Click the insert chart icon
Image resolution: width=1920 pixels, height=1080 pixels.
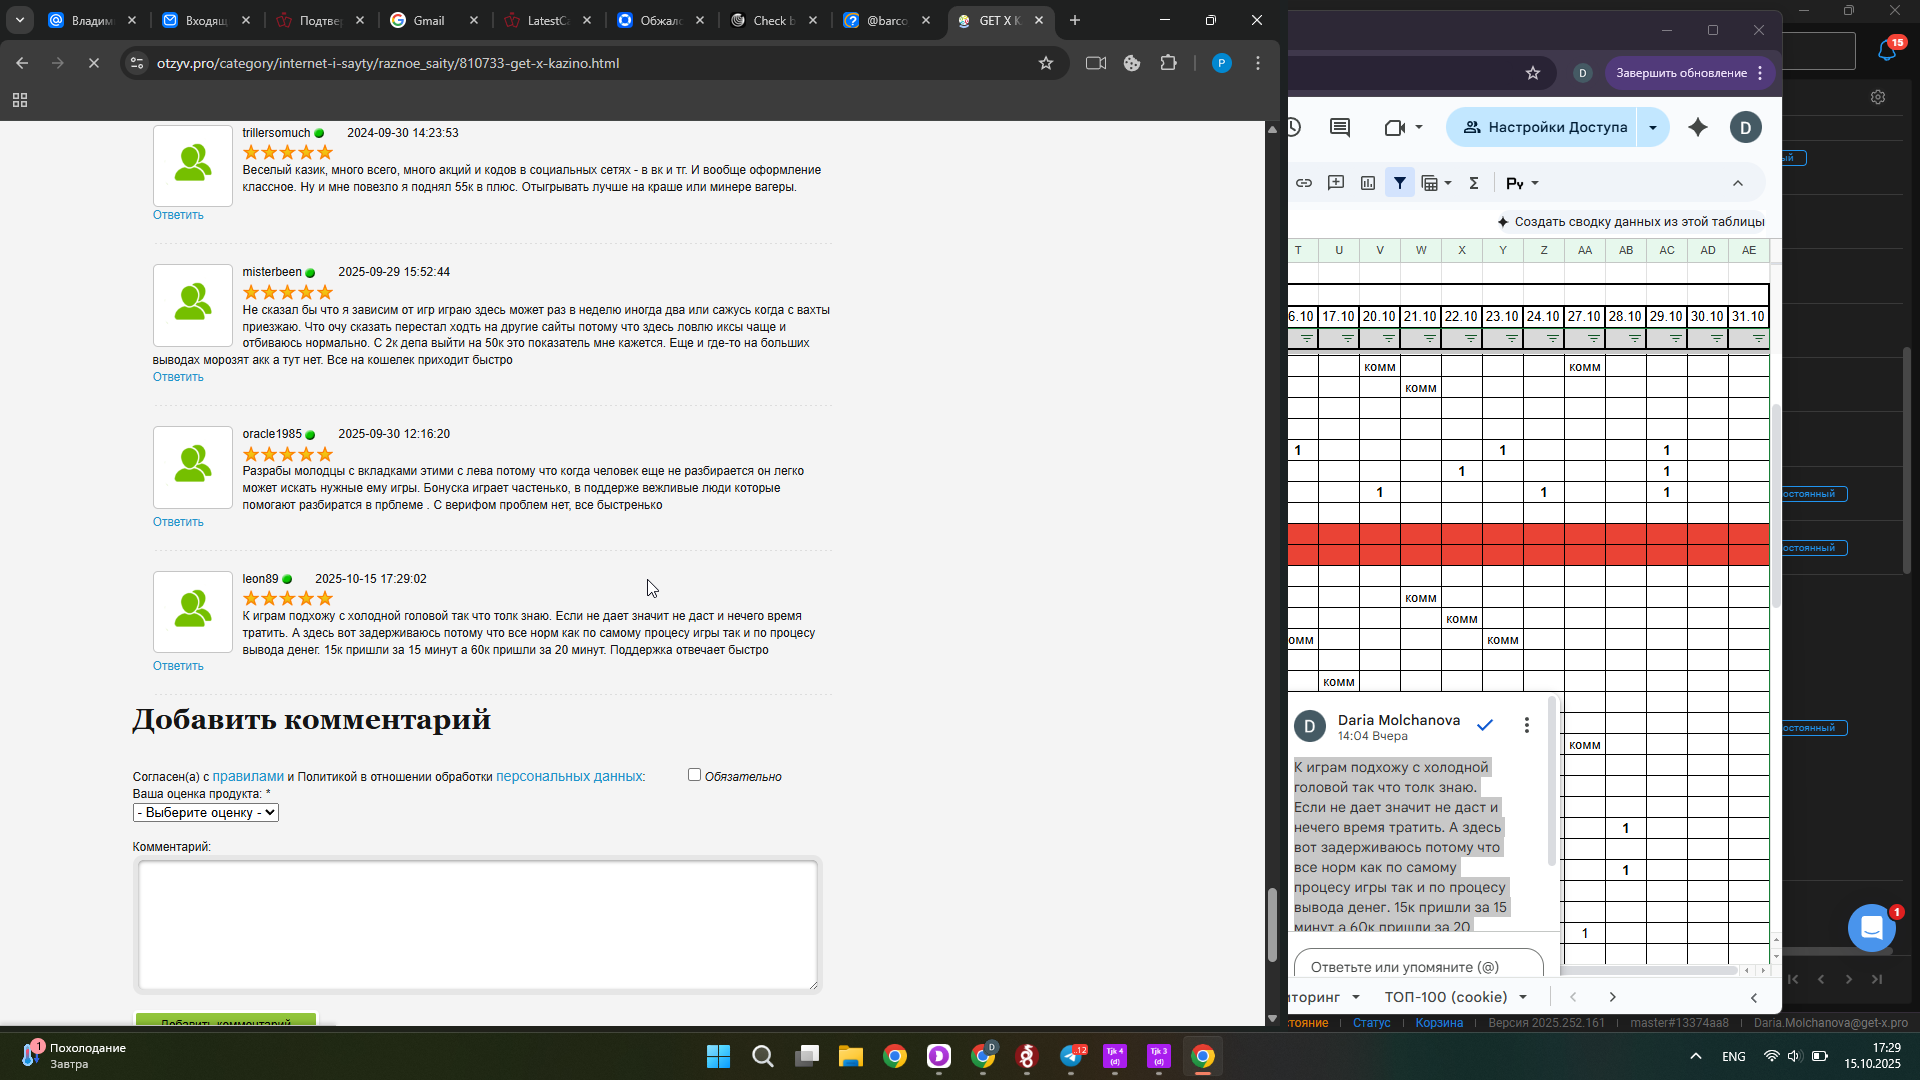click(1368, 183)
